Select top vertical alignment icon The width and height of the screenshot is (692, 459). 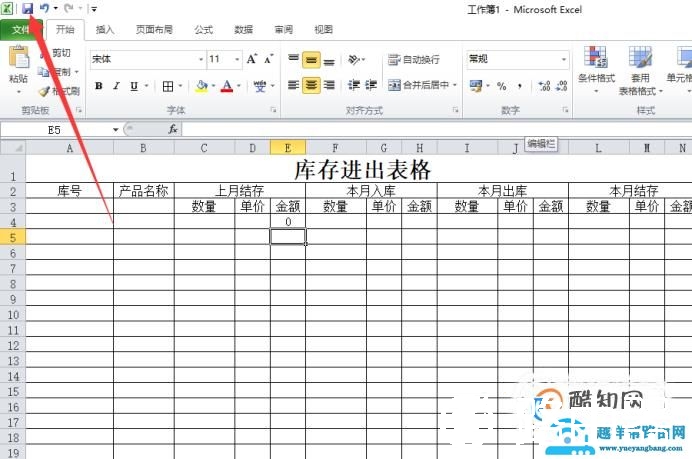(x=293, y=59)
